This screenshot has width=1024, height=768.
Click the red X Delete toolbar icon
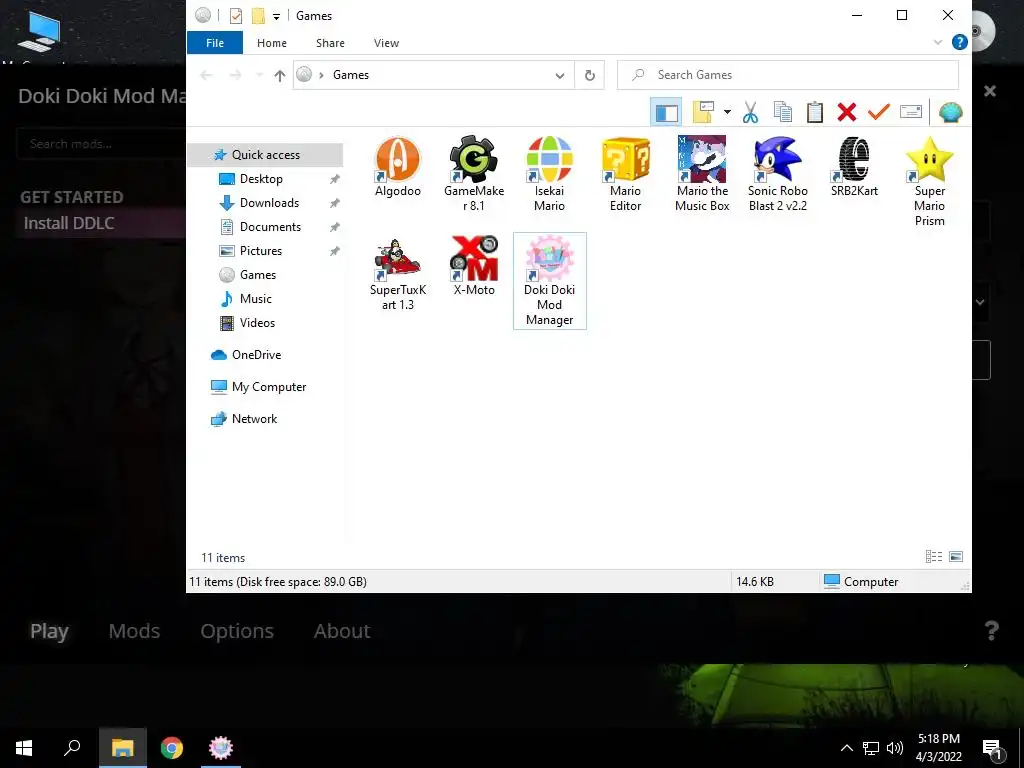pyautogui.click(x=846, y=112)
